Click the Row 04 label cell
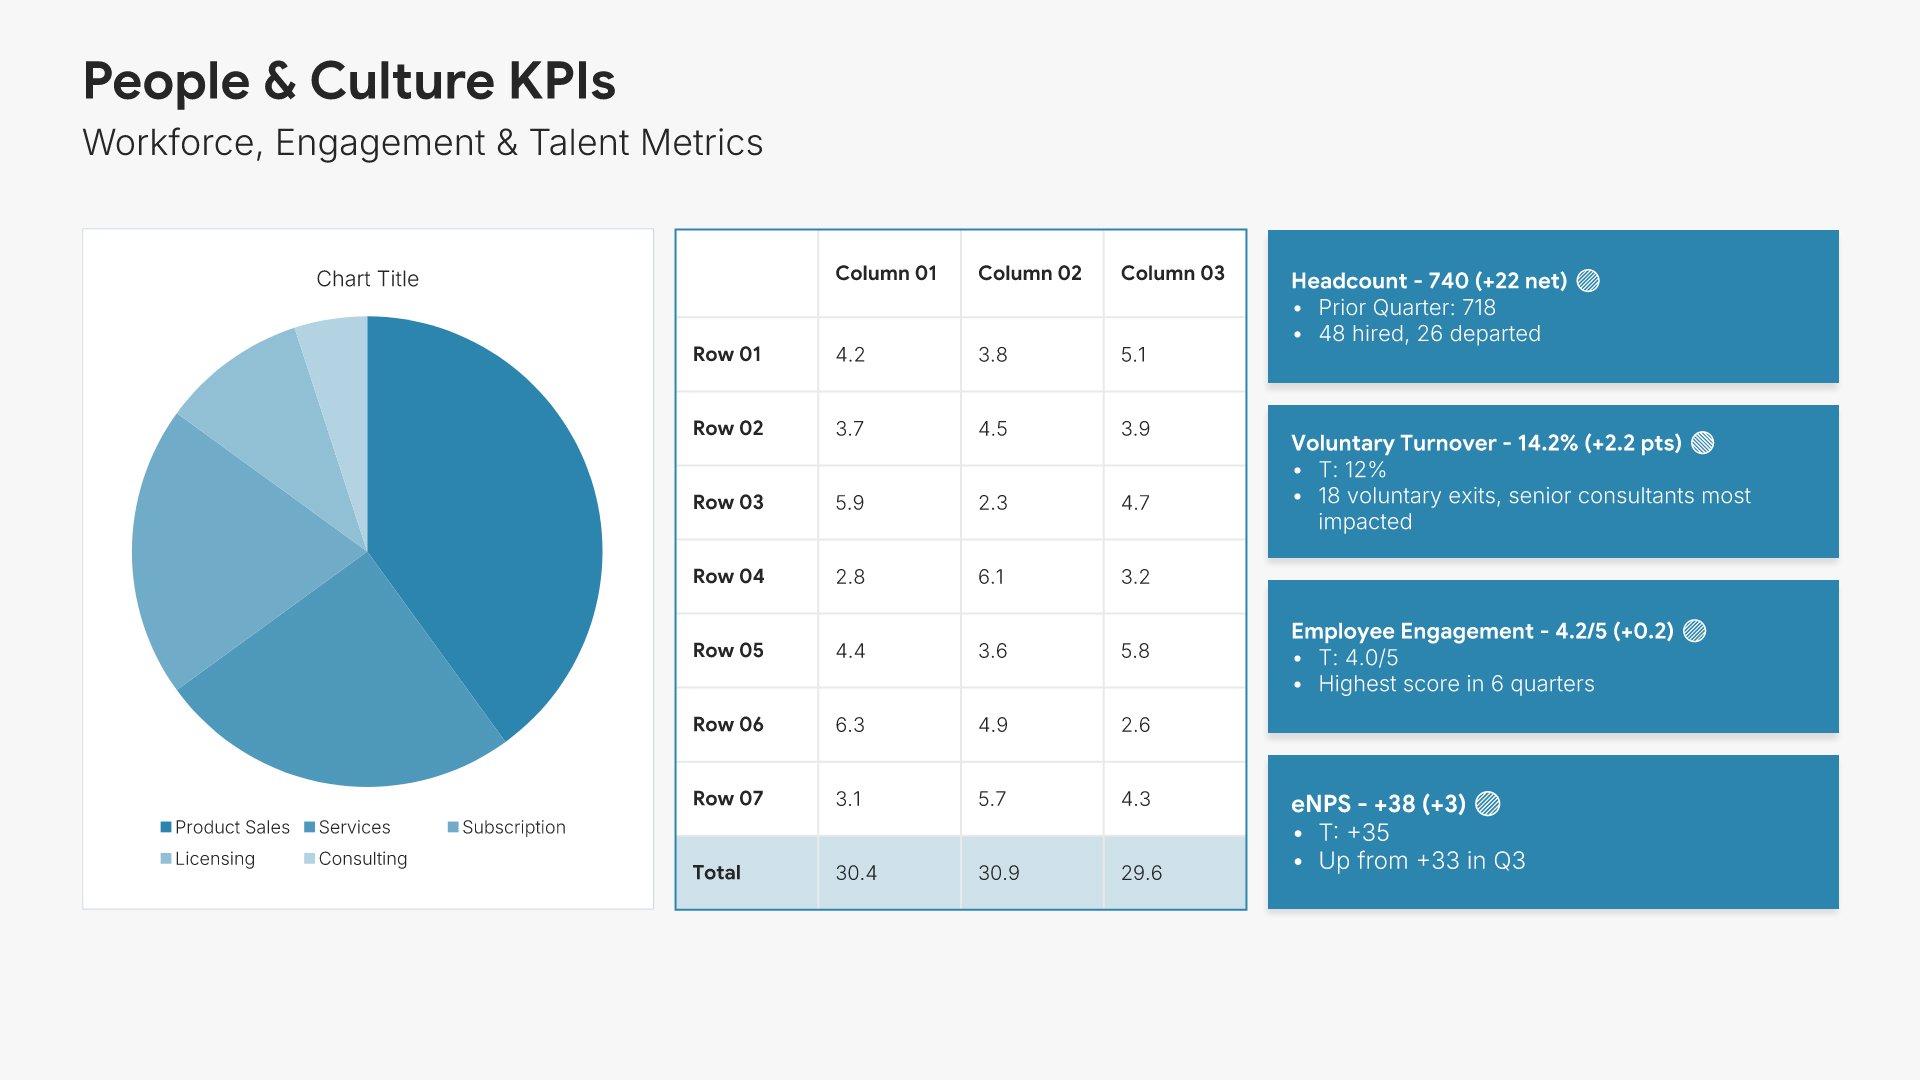The width and height of the screenshot is (1920, 1080). coord(728,576)
